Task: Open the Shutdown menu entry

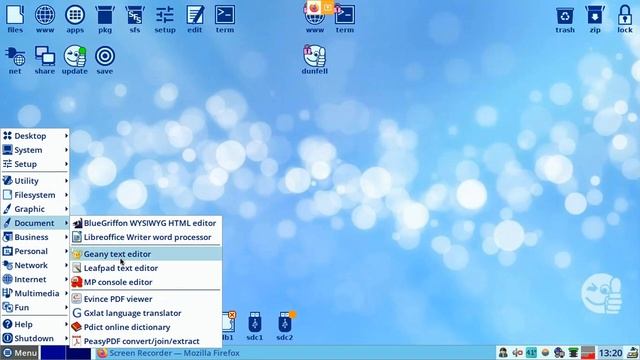Action: [35, 338]
